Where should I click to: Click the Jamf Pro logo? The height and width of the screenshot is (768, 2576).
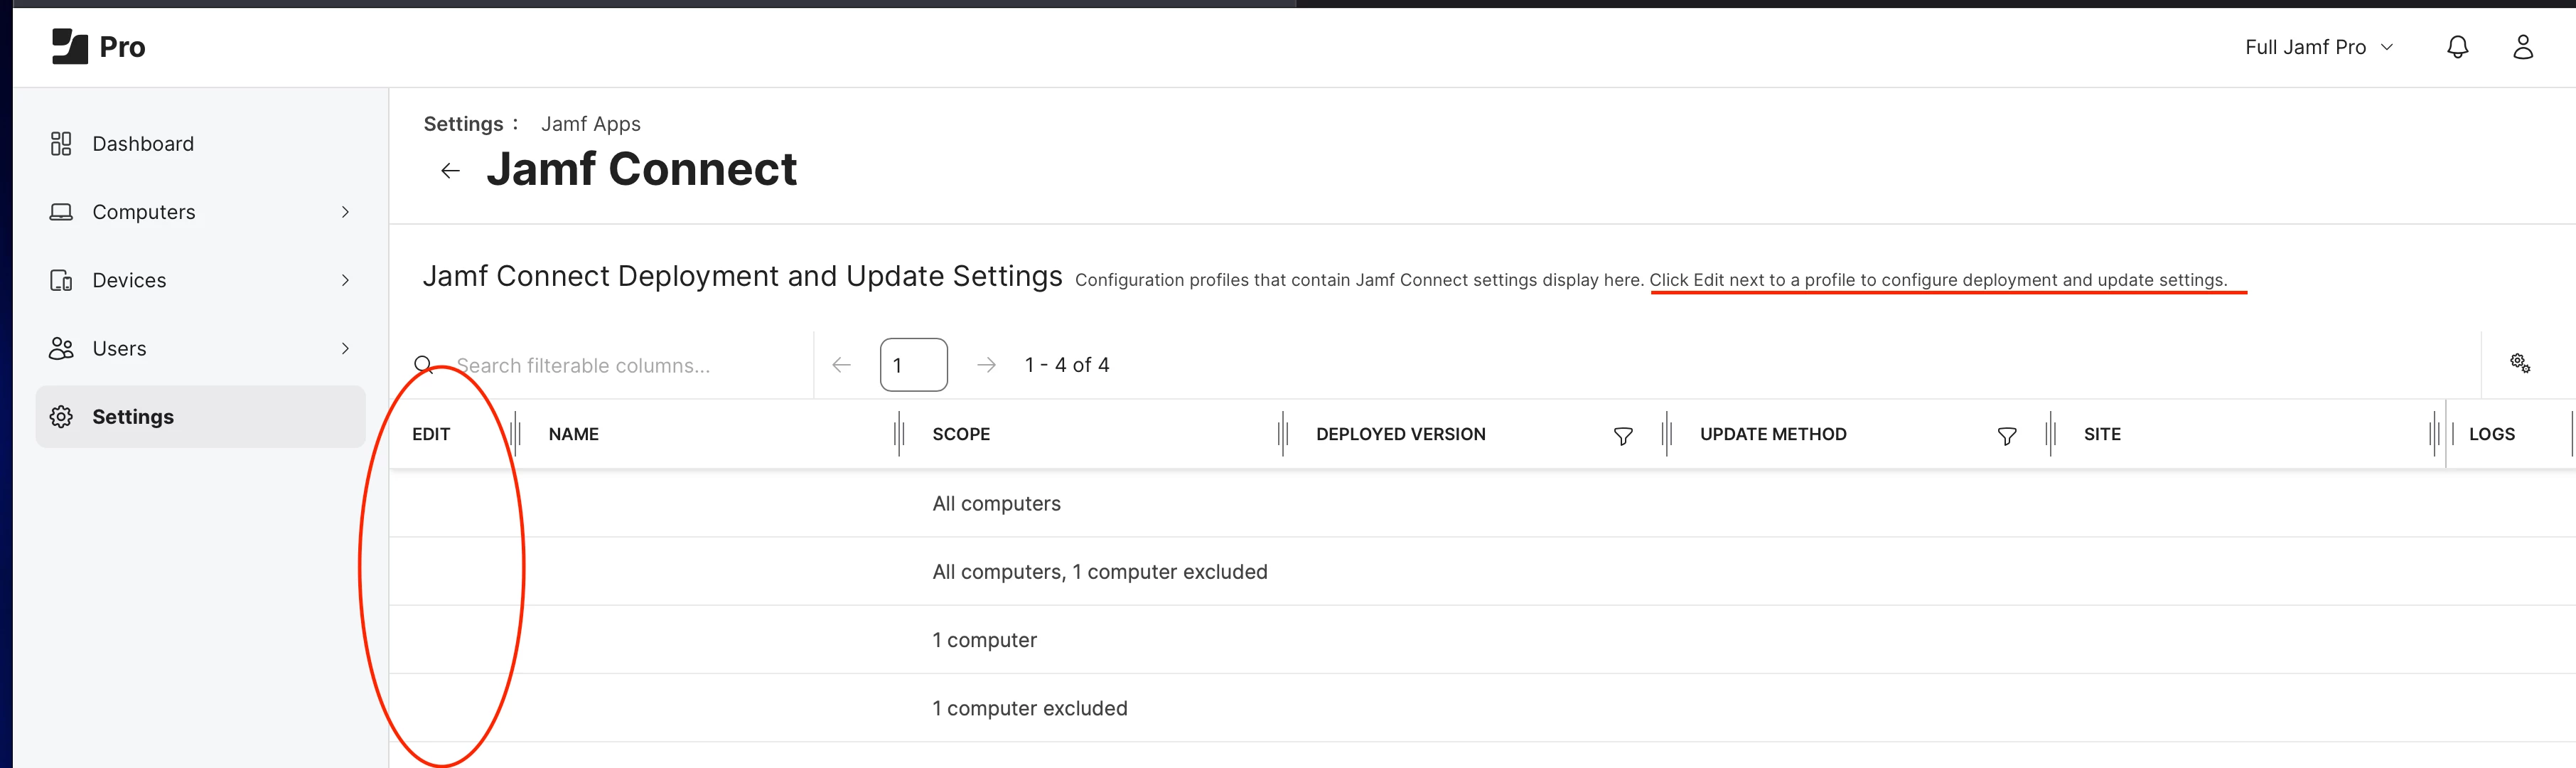click(98, 47)
